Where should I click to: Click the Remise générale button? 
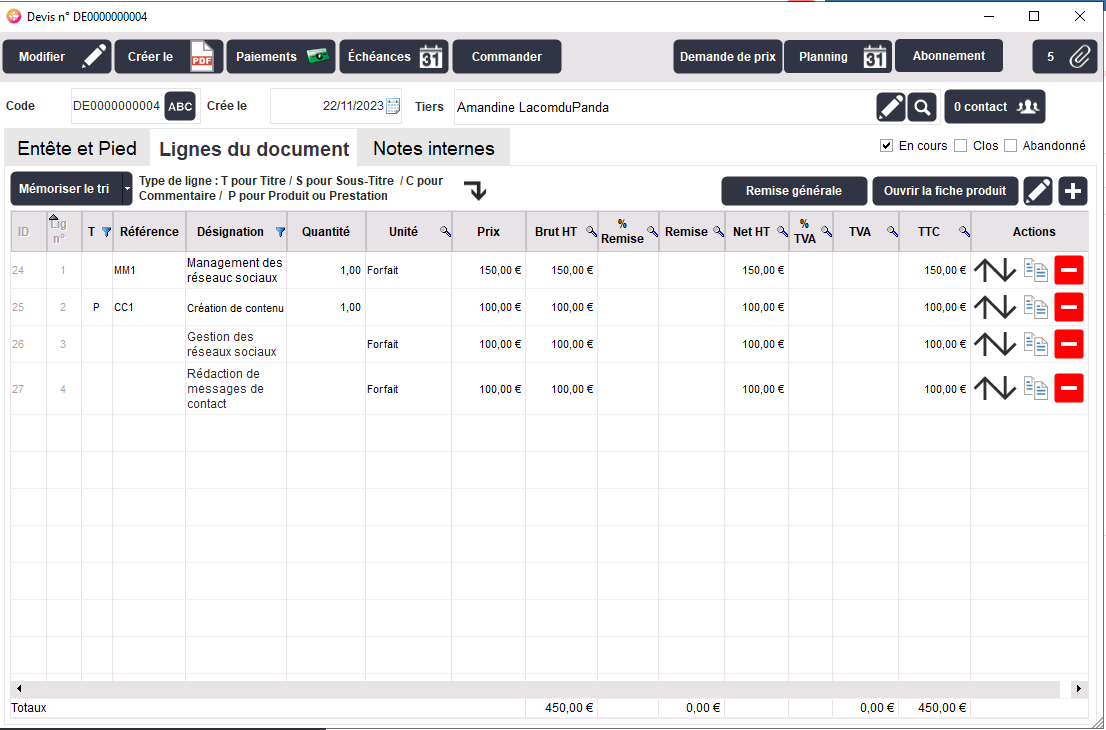(793, 190)
